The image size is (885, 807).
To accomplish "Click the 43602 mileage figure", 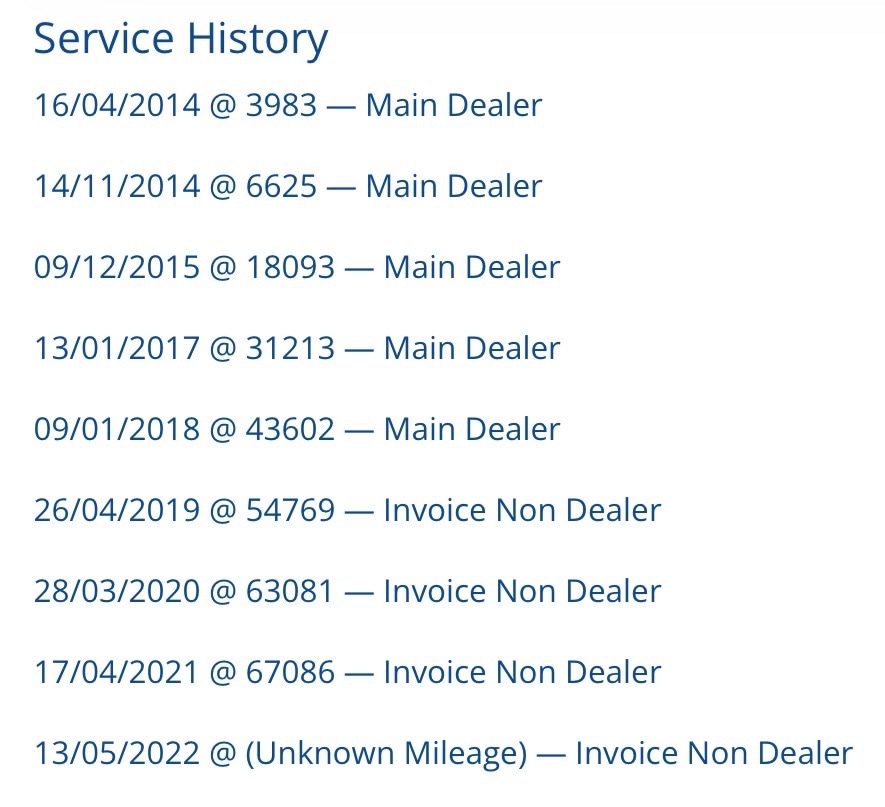I will (290, 429).
